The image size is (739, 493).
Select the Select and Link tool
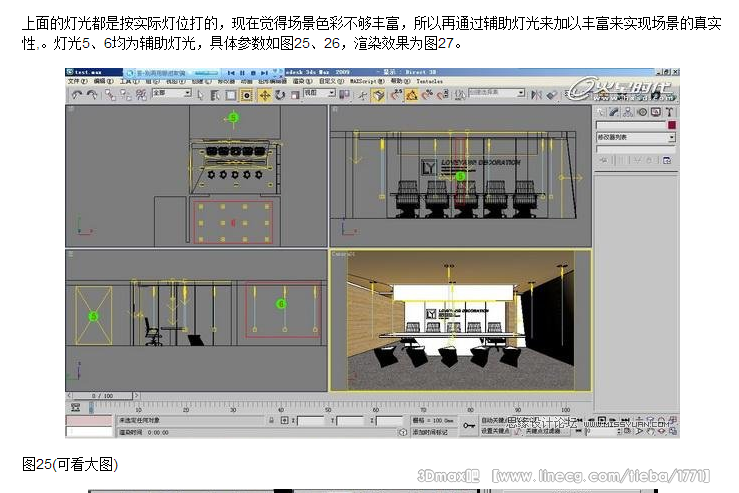click(110, 95)
